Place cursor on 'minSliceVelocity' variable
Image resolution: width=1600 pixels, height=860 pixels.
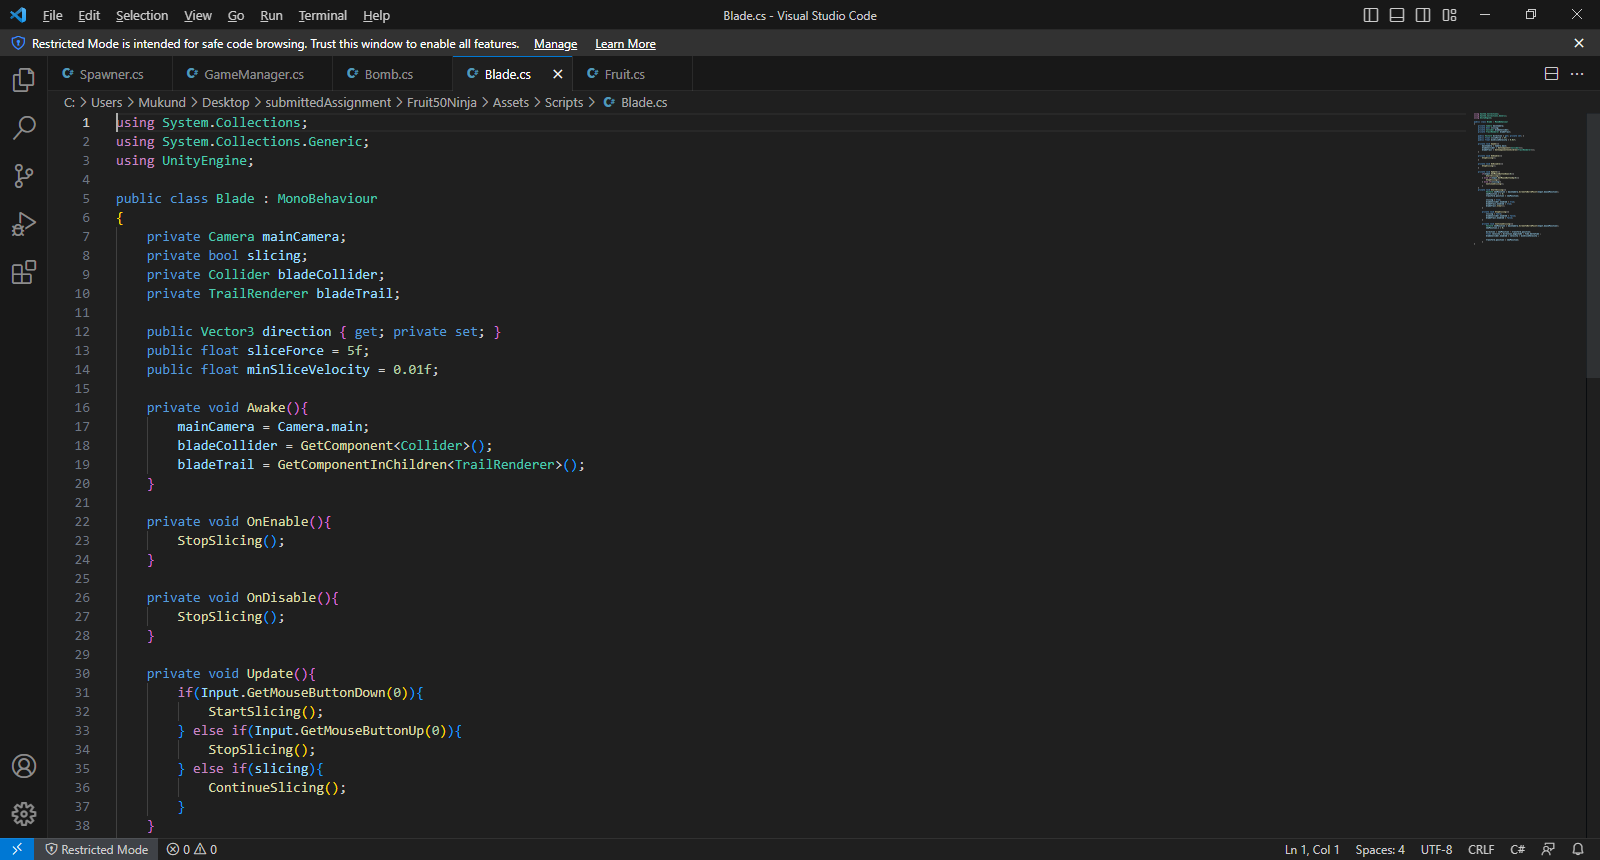click(x=308, y=370)
